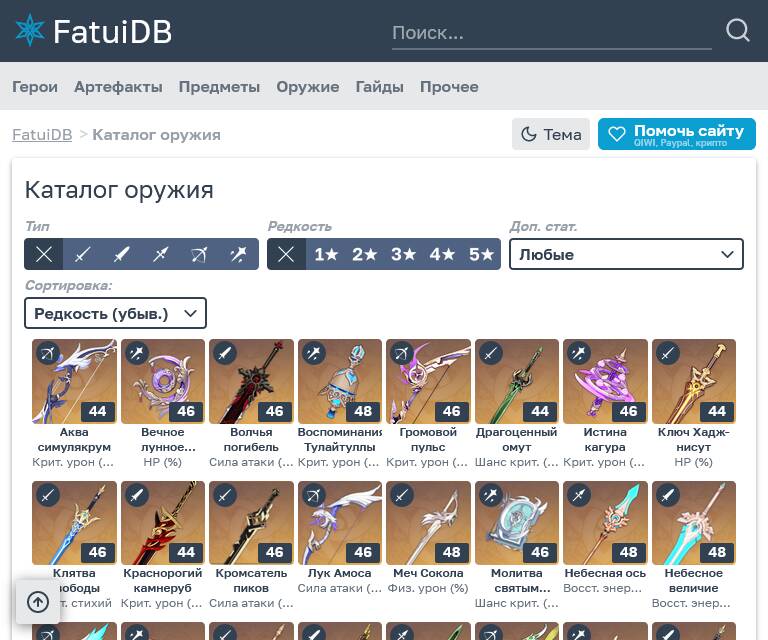Screen dimensions: 768x640
Task: Open the Меч Сокола weapon card
Action: tap(428, 538)
